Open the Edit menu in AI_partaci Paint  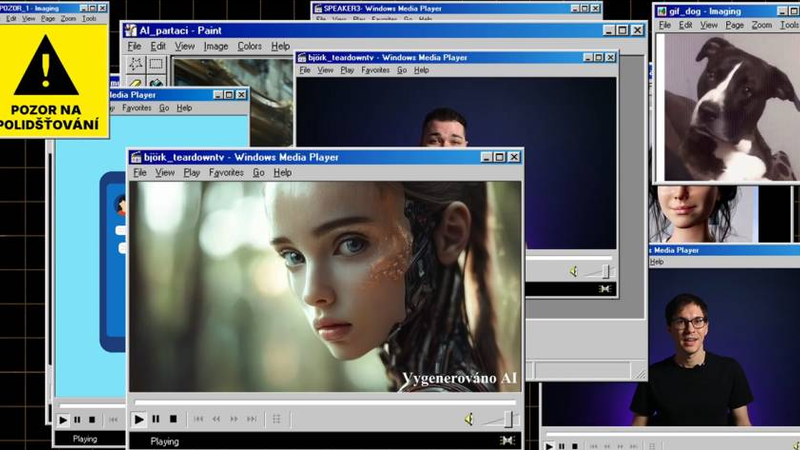coord(158,46)
